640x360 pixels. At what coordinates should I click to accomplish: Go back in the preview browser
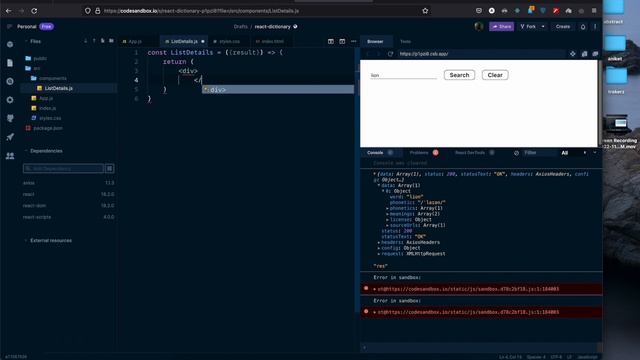point(367,54)
